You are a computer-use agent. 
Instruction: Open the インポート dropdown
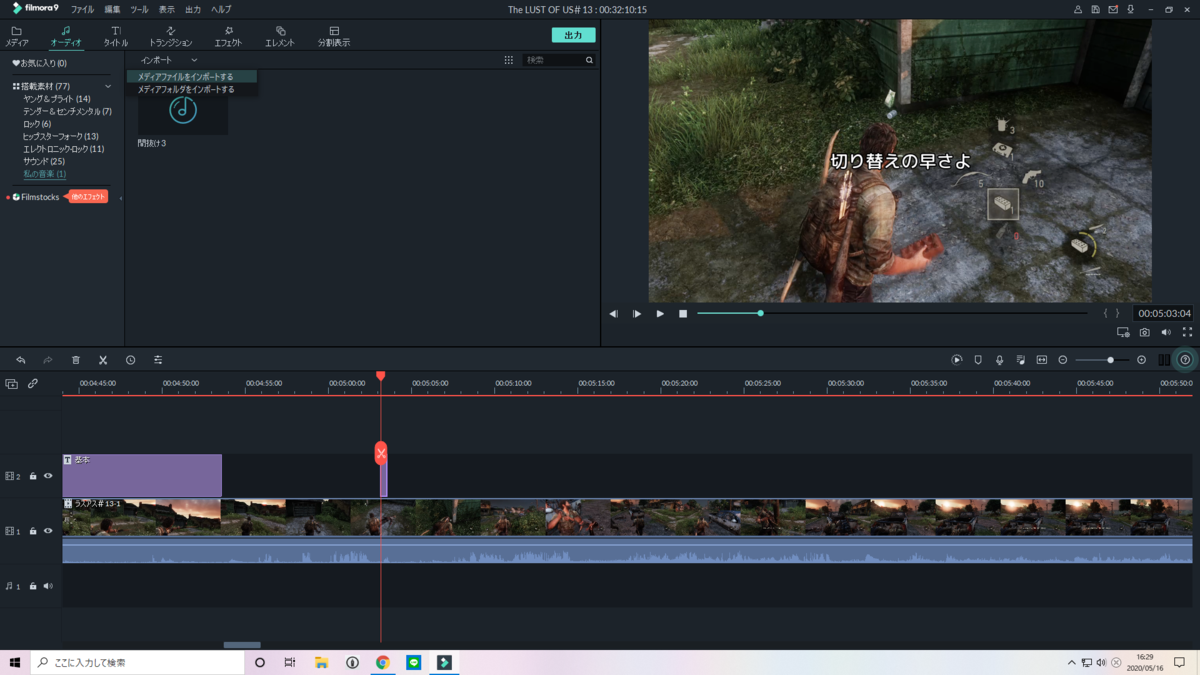(x=169, y=60)
